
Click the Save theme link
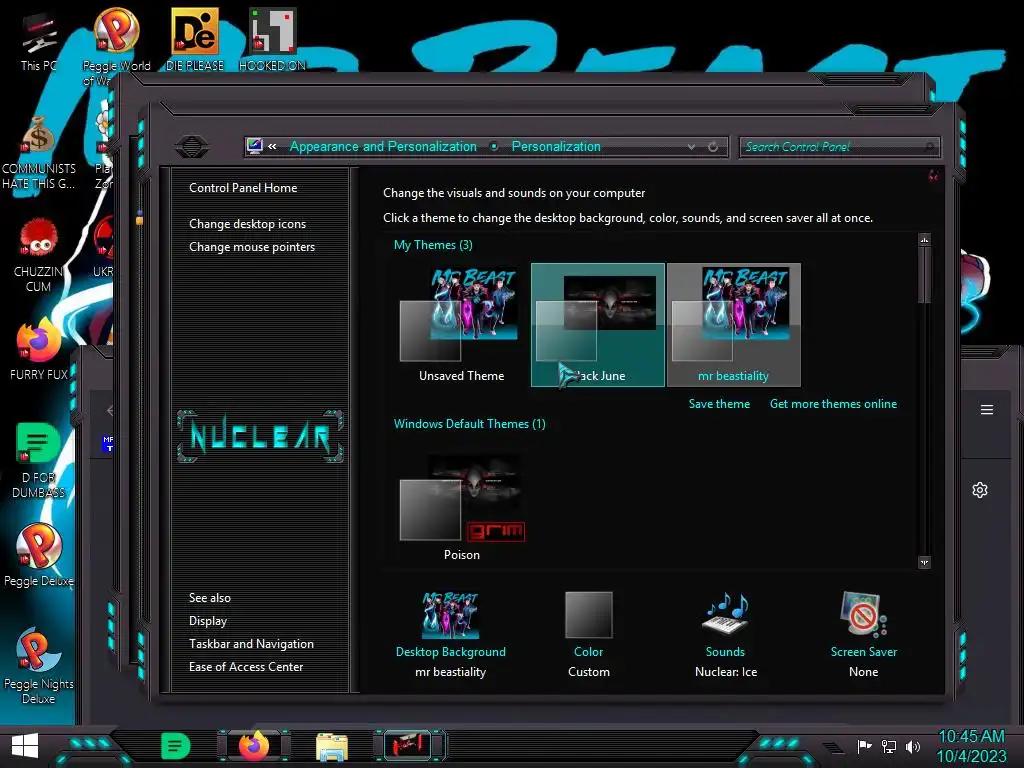point(719,404)
